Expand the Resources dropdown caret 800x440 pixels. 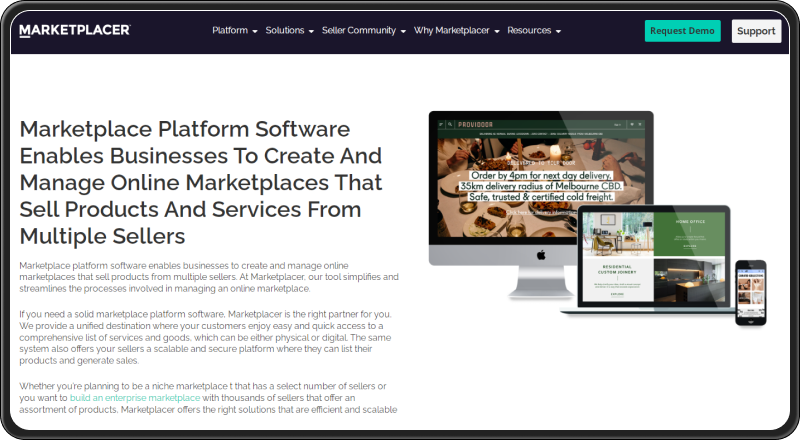pyautogui.click(x=558, y=32)
